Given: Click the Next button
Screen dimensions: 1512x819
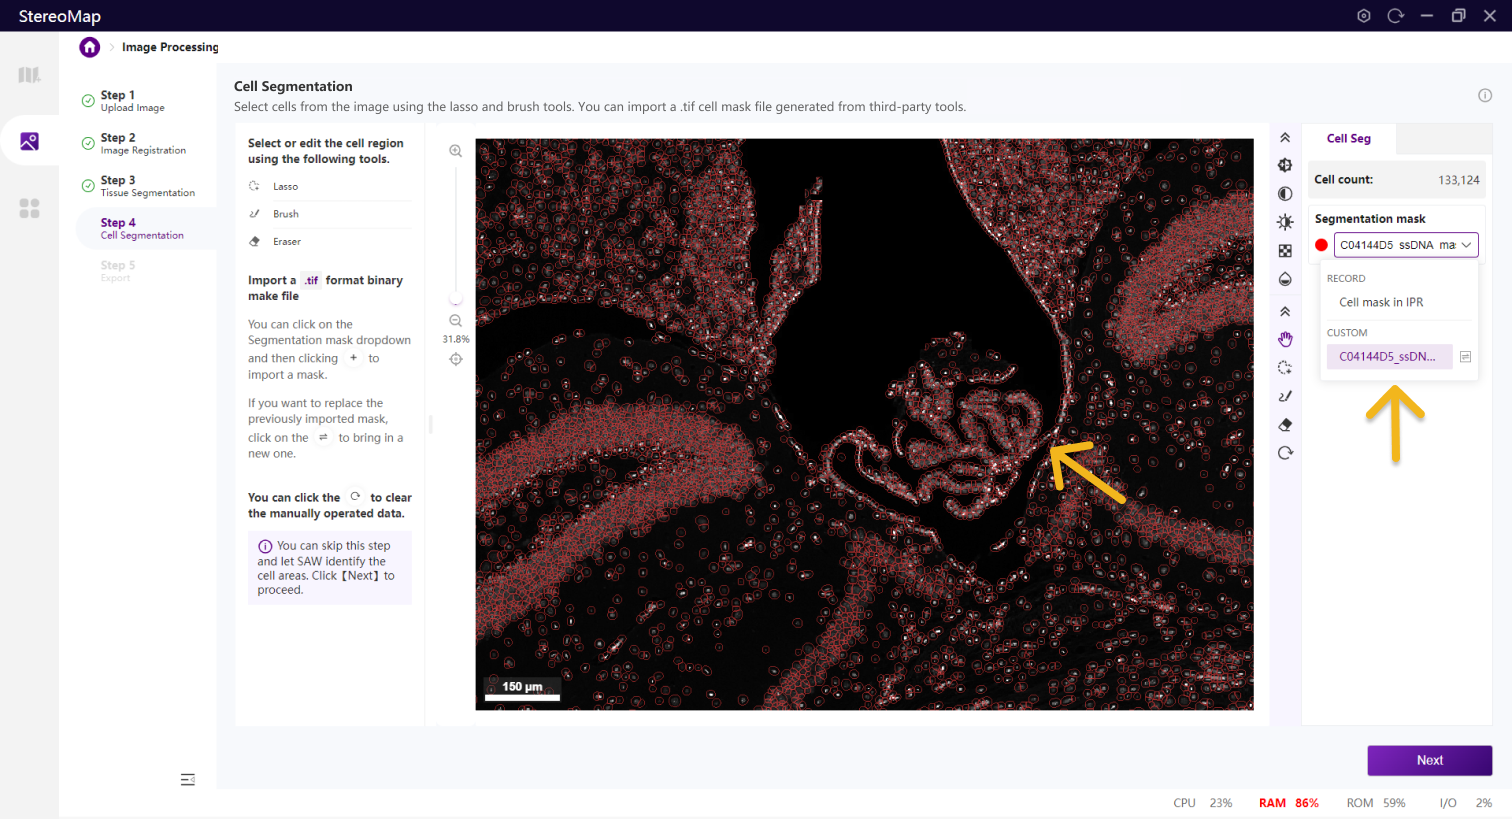Looking at the screenshot, I should point(1430,760).
